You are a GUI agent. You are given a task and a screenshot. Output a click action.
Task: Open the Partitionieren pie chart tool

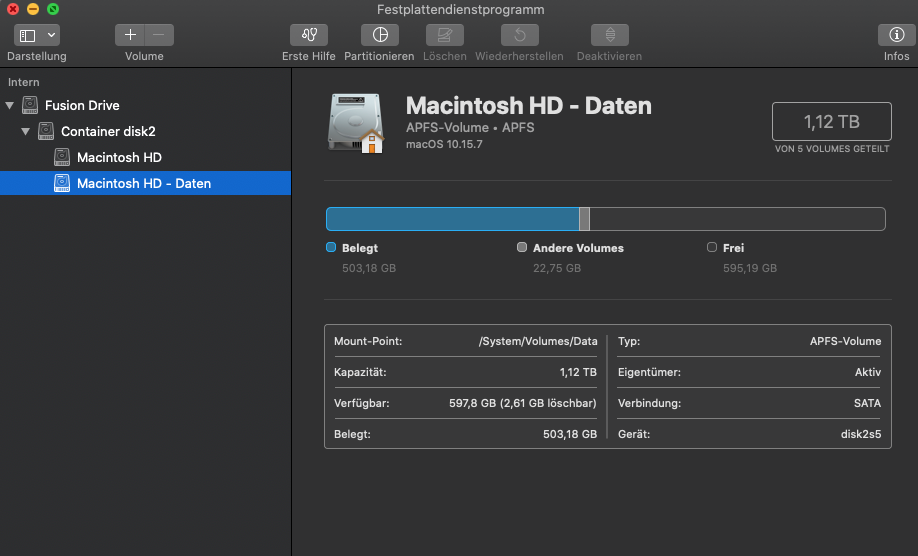pyautogui.click(x=379, y=35)
